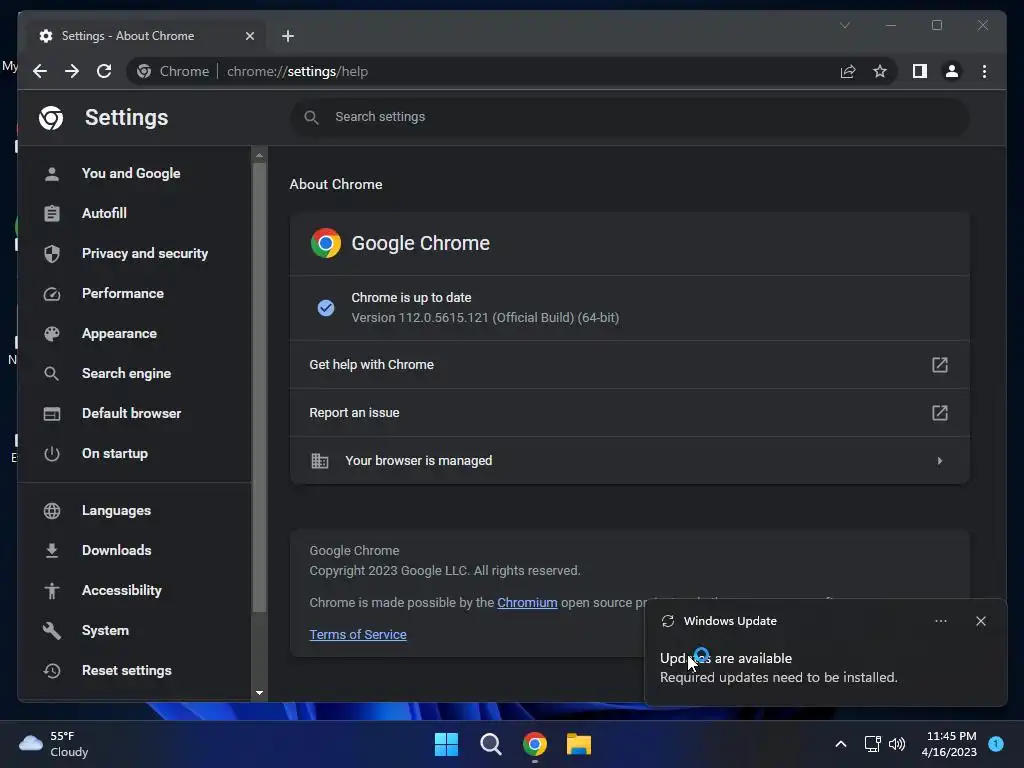1024x768 pixels.
Task: Open the Autofill settings section
Action: click(104, 213)
